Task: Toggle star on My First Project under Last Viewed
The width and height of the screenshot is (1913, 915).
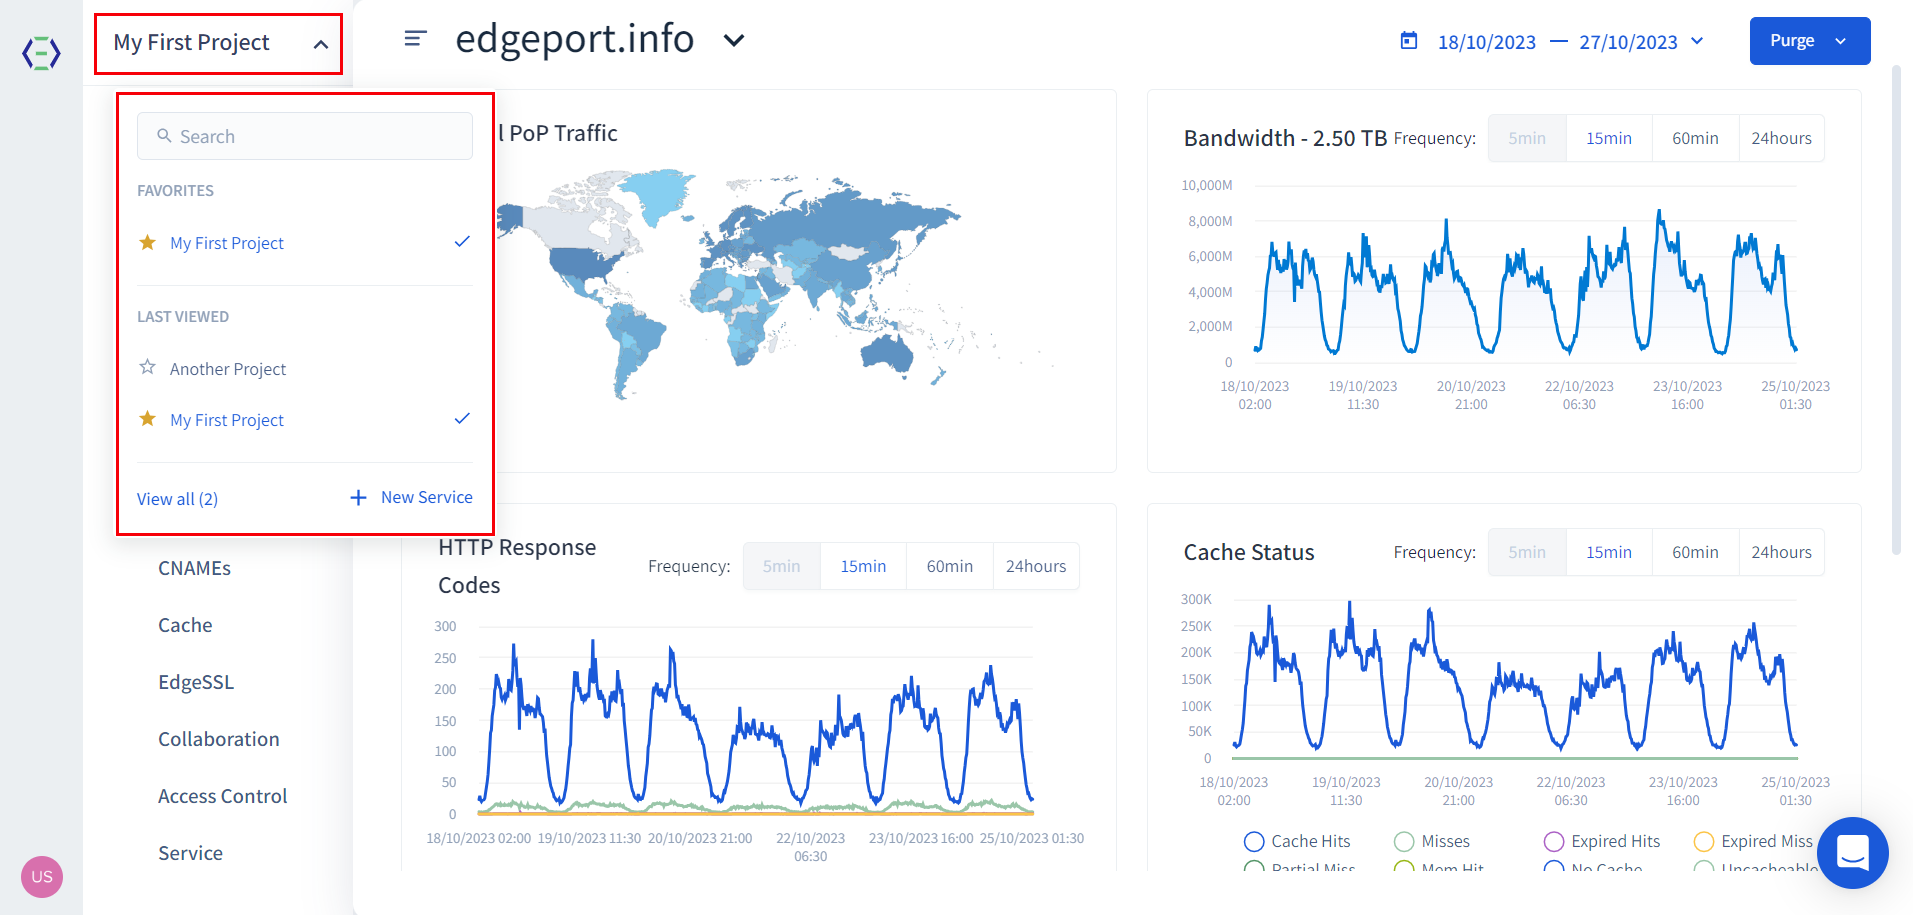Action: tap(148, 419)
